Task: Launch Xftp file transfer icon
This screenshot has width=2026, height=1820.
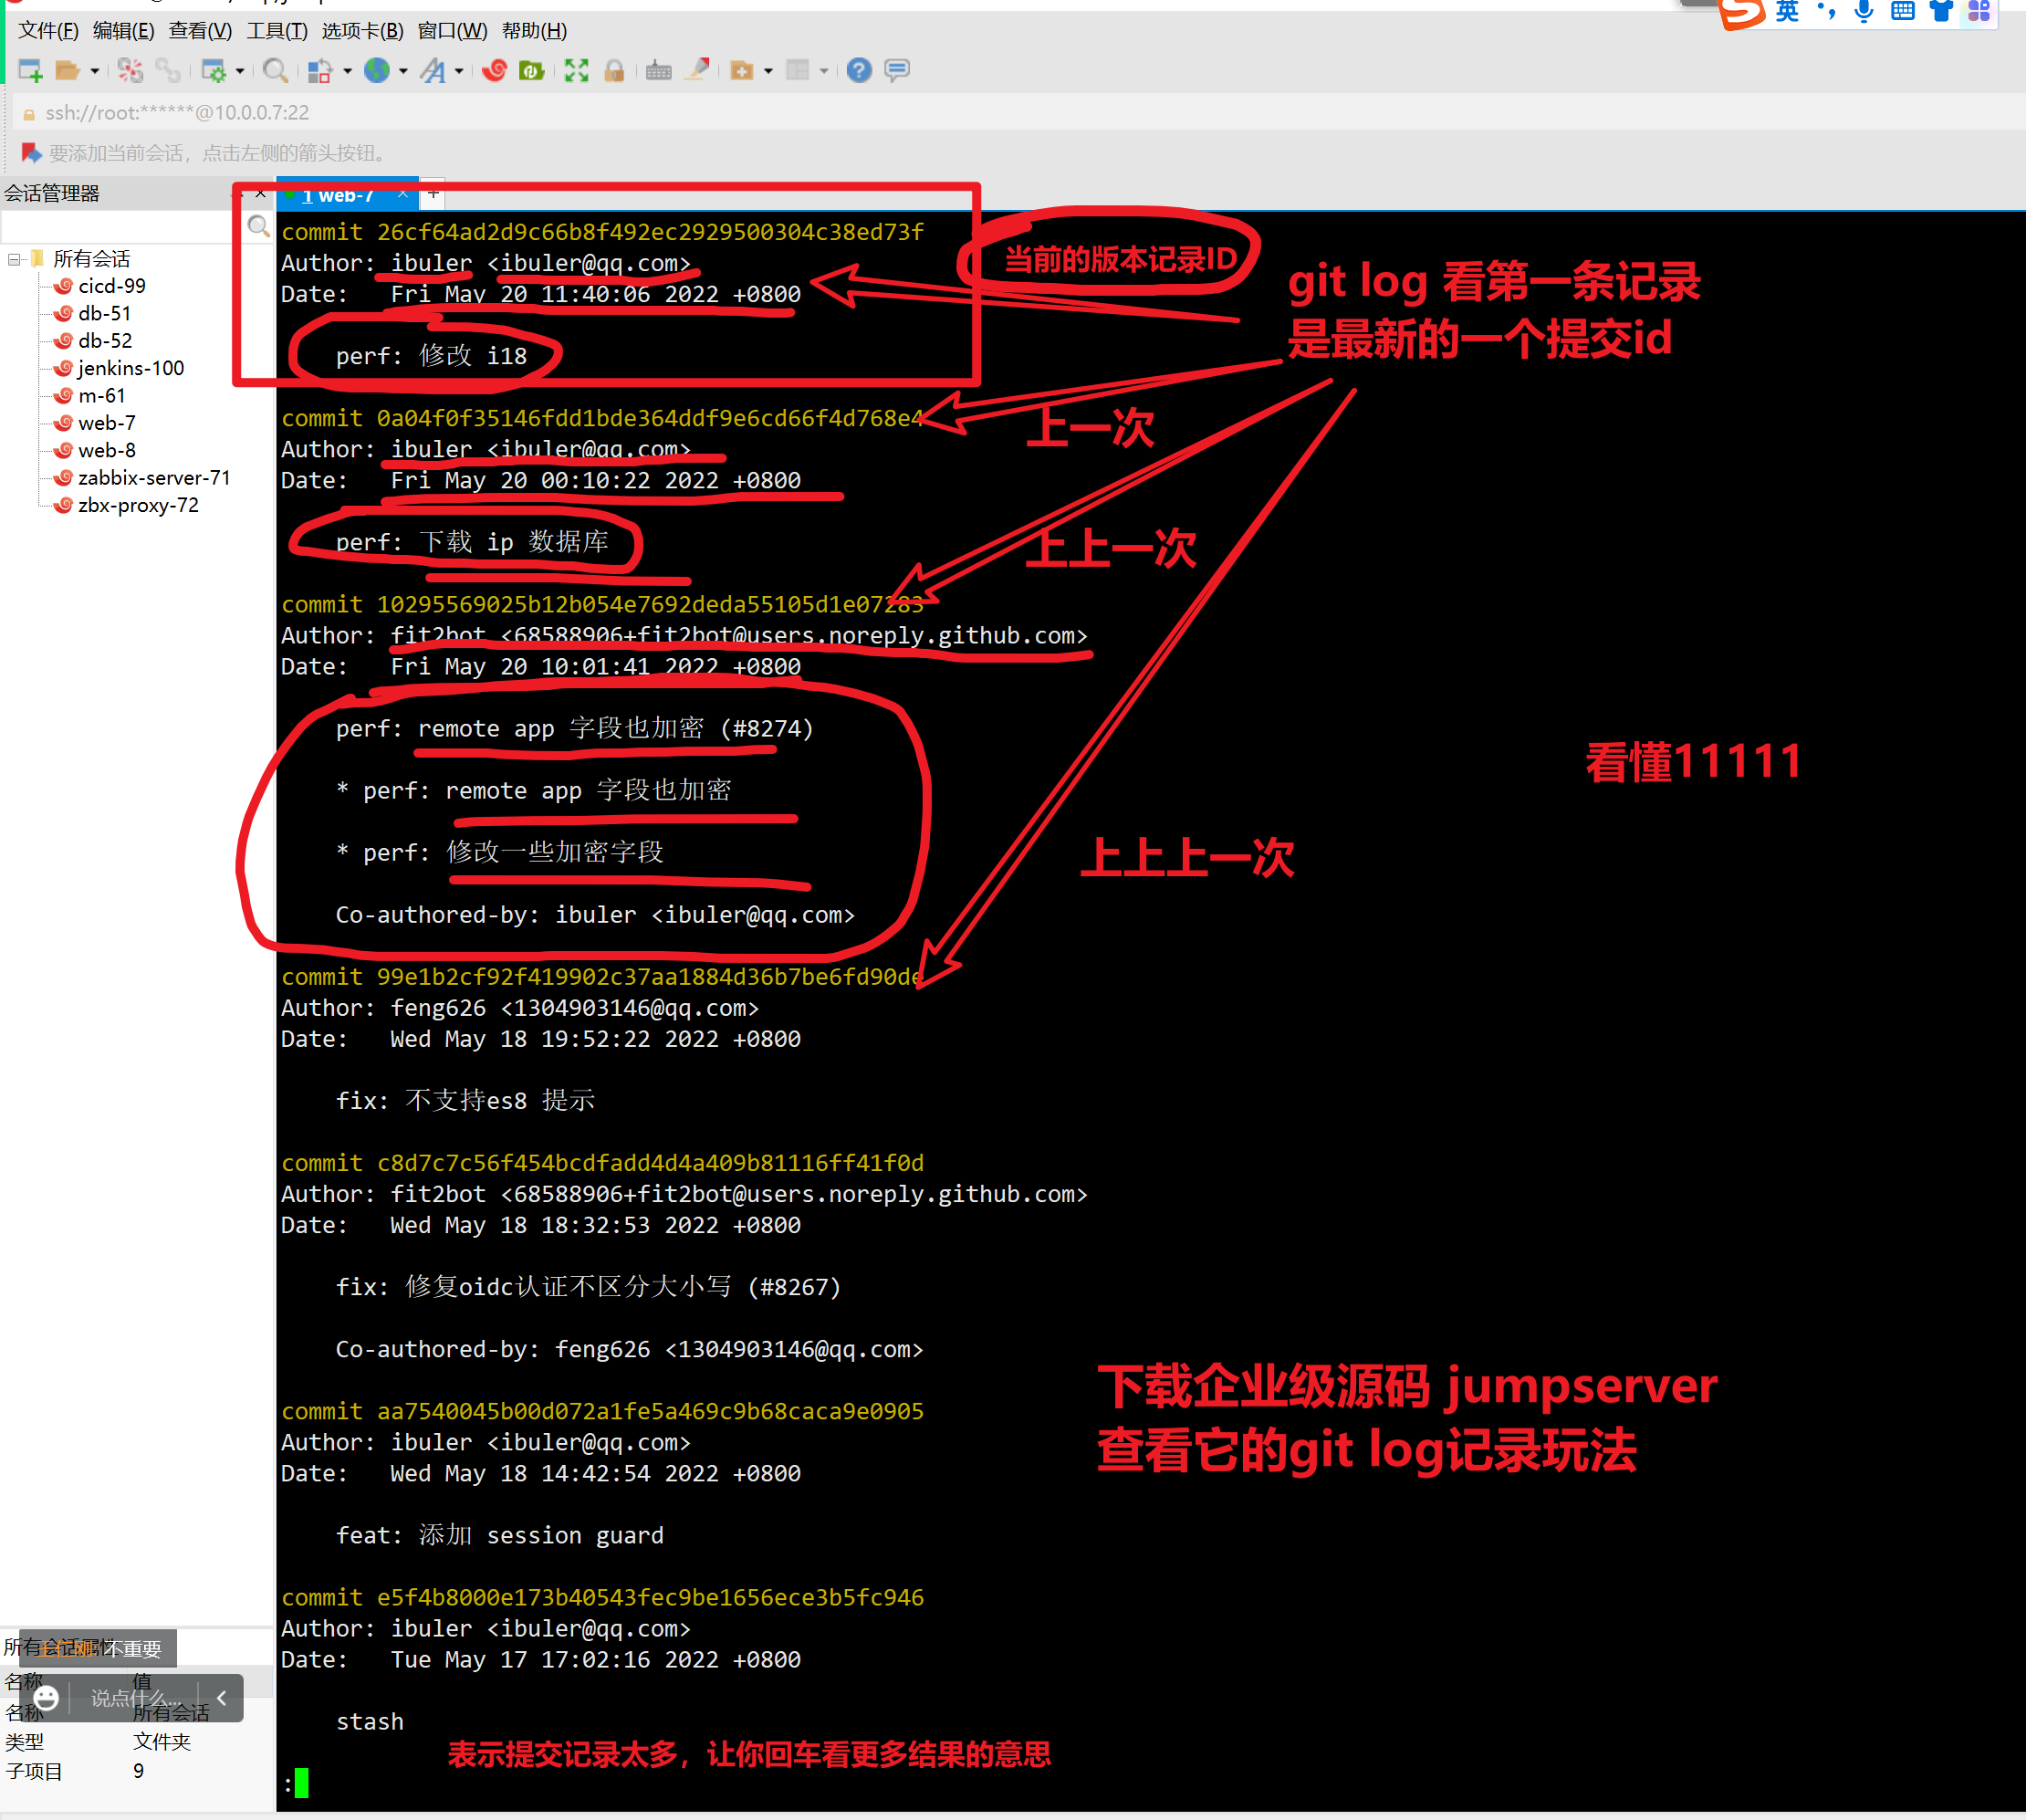Action: [x=532, y=70]
